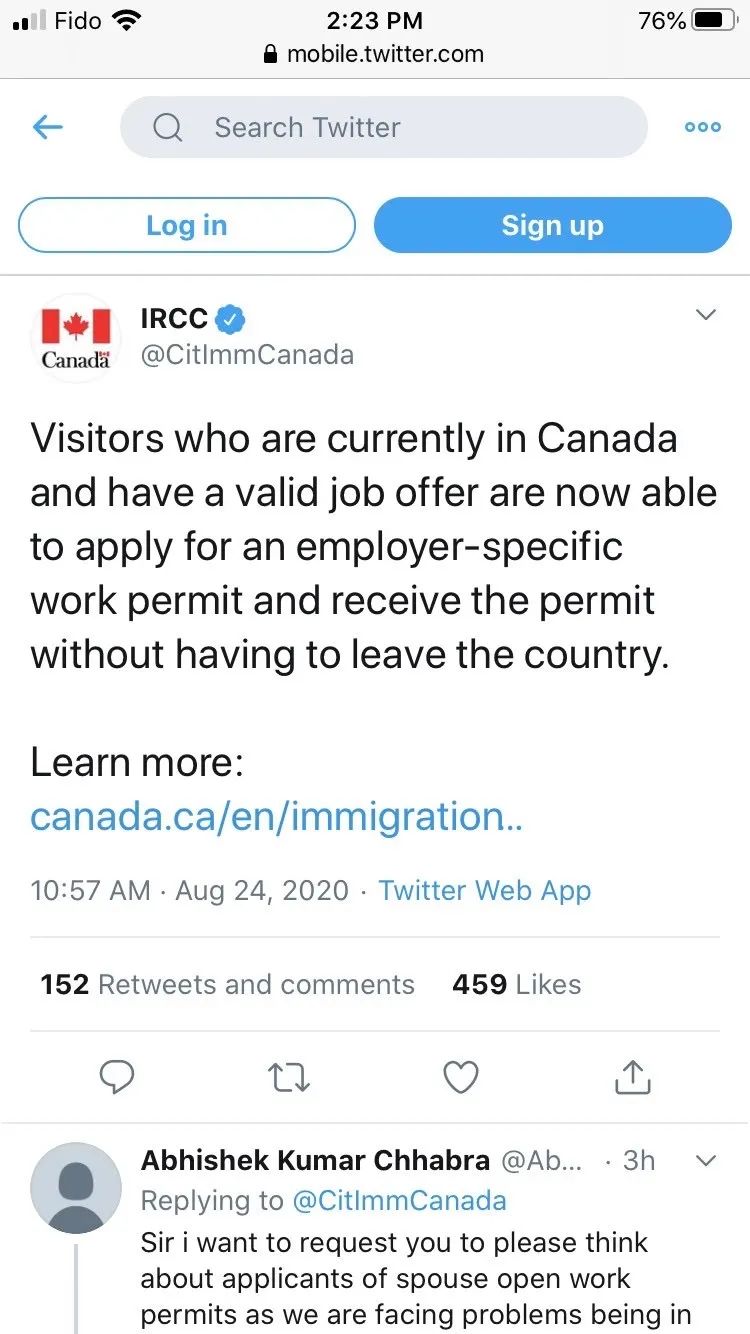750x1334 pixels.
Task: Expand options chevron on Abhishek's reply
Action: click(x=706, y=1161)
